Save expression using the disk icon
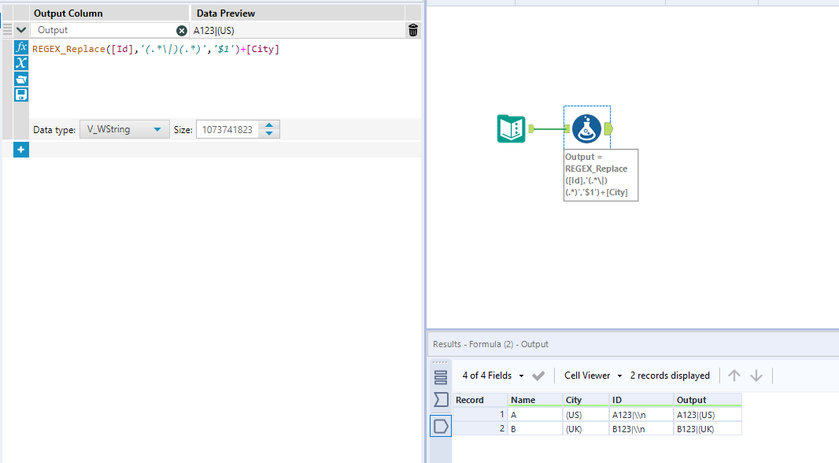Viewport: 839px width, 463px height. coord(21,95)
